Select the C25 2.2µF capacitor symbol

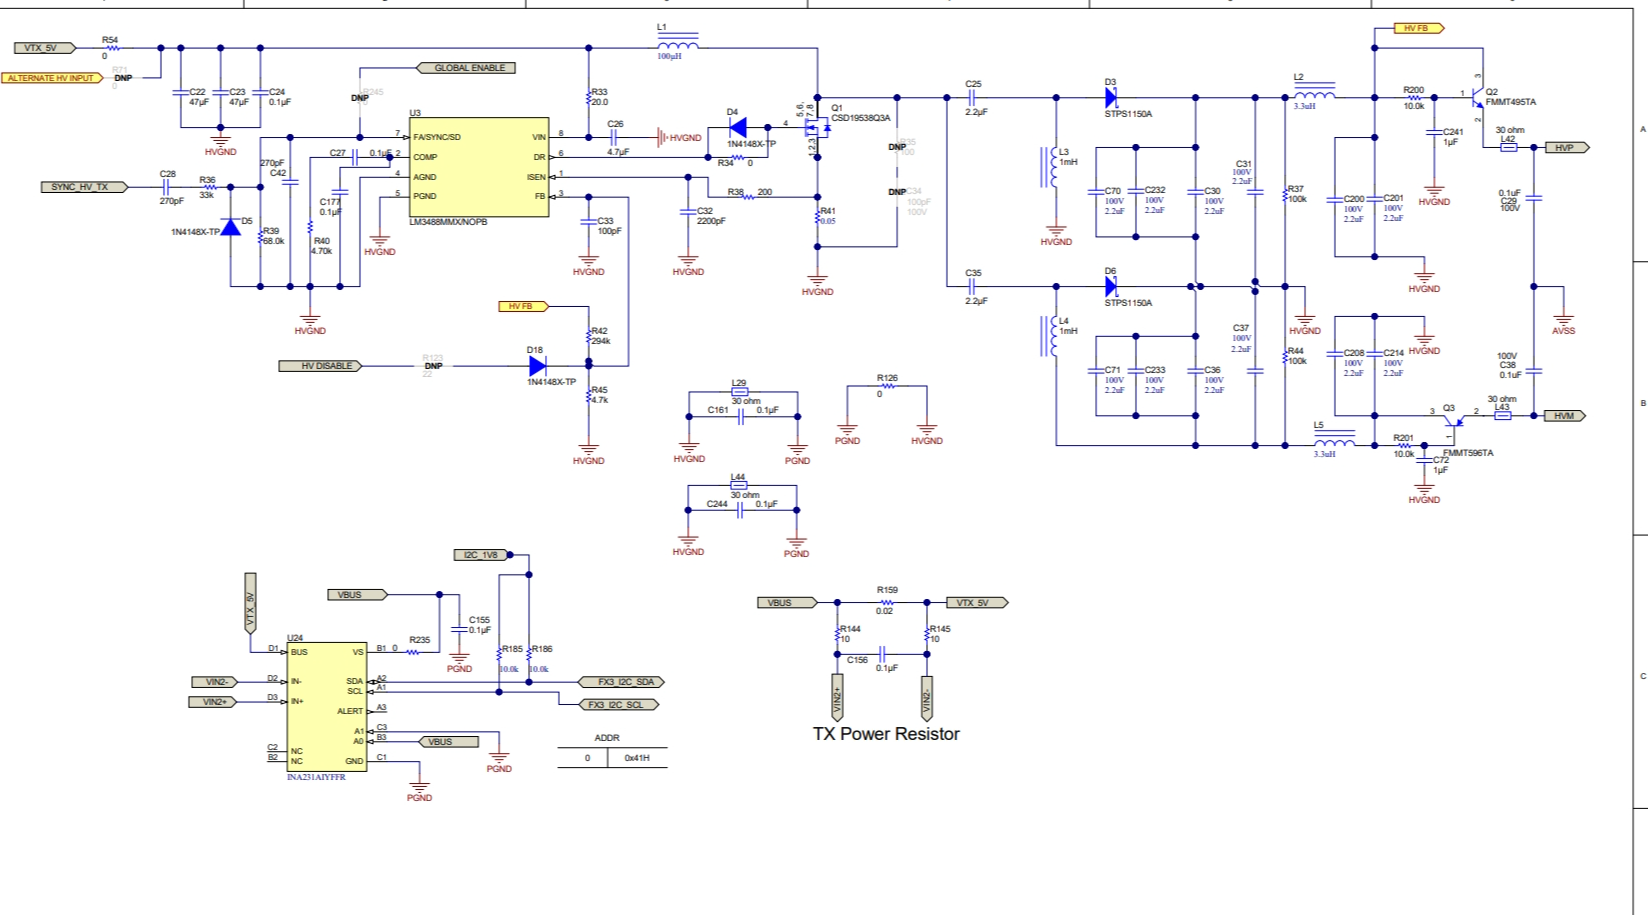pos(970,97)
